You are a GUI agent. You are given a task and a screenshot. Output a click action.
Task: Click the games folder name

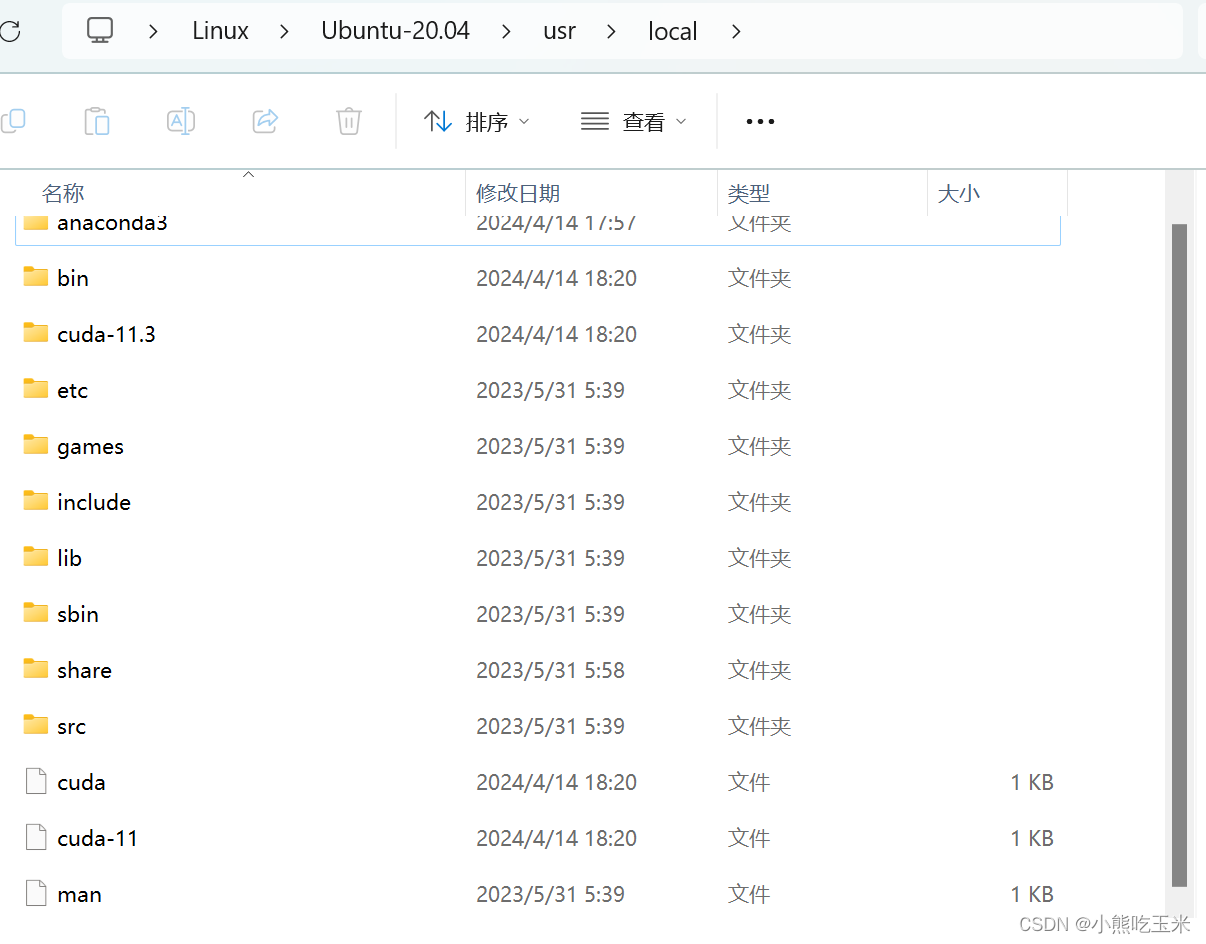tap(91, 446)
